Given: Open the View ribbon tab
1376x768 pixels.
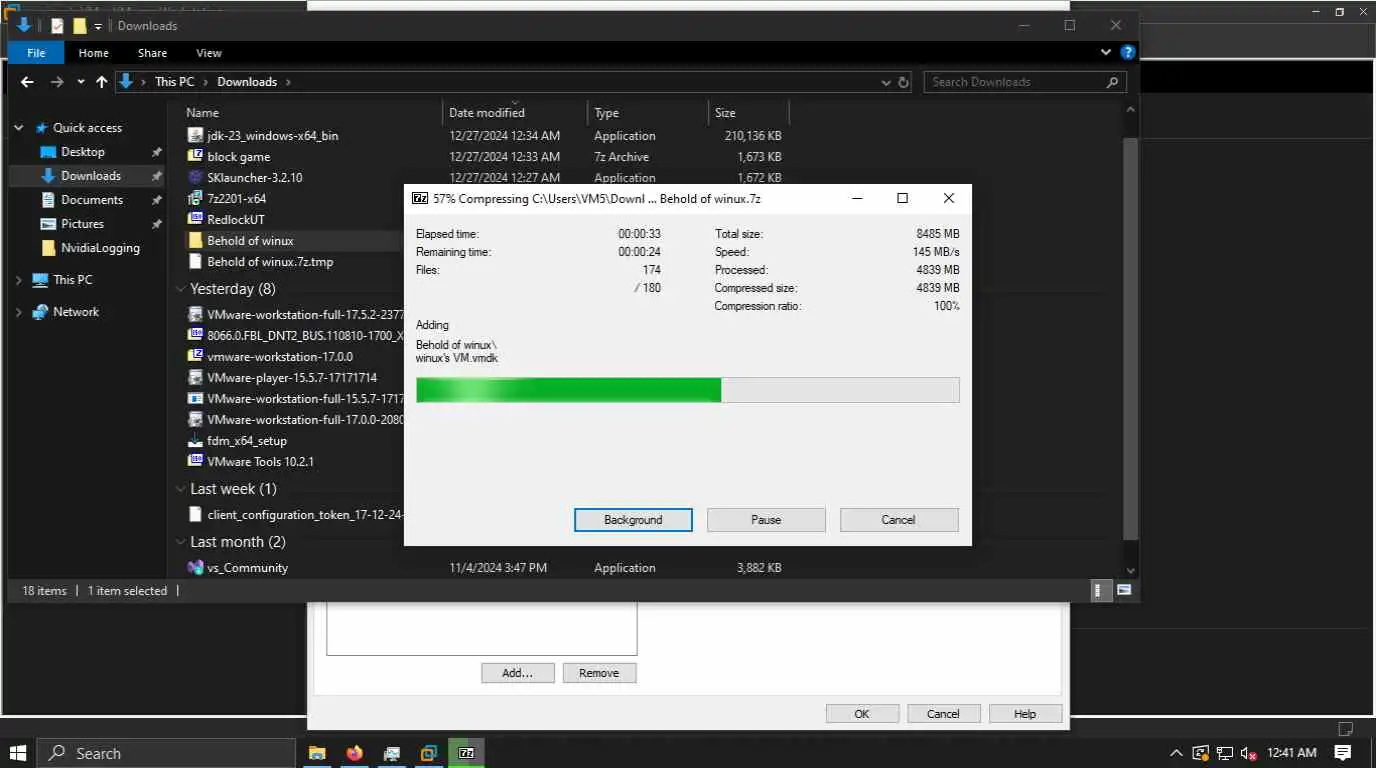Looking at the screenshot, I should pos(209,53).
